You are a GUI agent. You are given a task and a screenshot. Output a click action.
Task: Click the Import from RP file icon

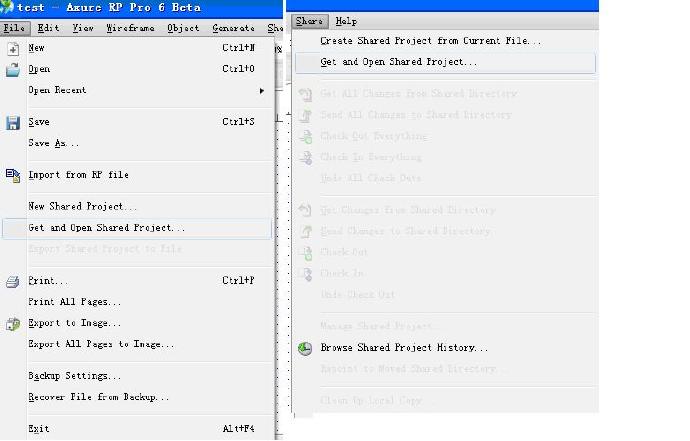pos(13,175)
